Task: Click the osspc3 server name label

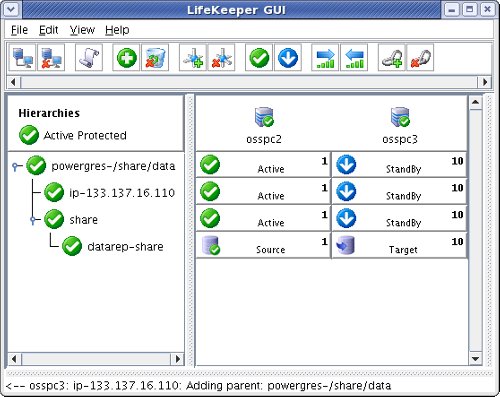Action: (400, 139)
